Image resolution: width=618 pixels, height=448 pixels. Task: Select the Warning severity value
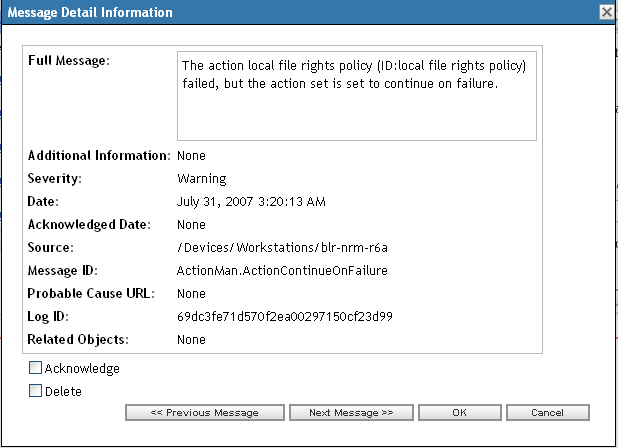[x=201, y=179]
